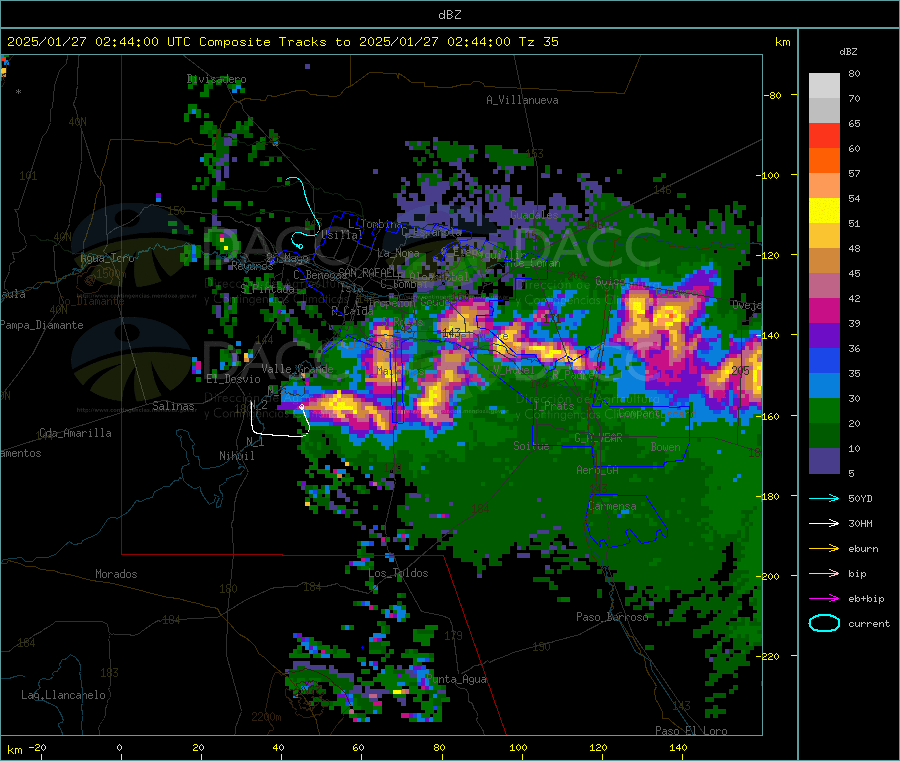
Task: Select the light gray 70-80 dBZ swatch
Action: click(824, 86)
